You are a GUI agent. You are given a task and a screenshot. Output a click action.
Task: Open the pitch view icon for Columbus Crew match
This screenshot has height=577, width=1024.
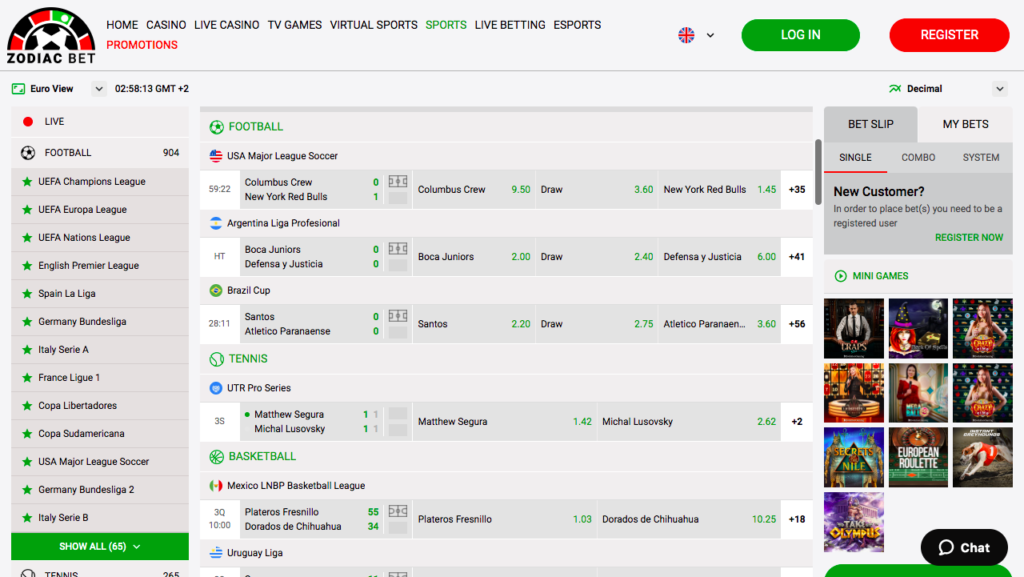pyautogui.click(x=398, y=181)
